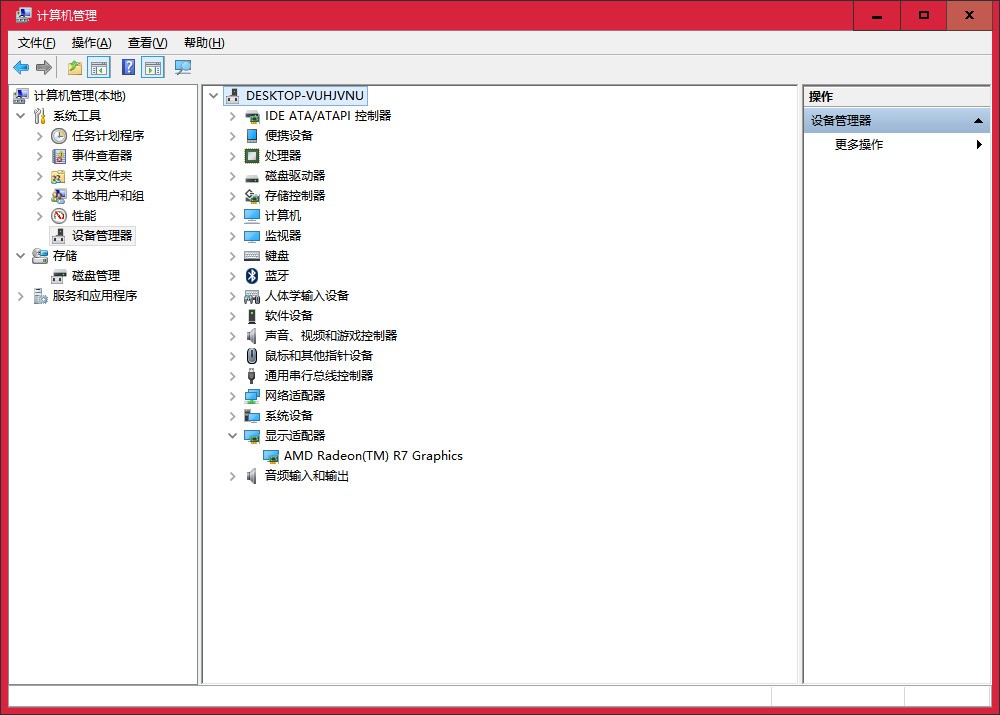Collapse the 设备管理器 actions section arrow
Viewport: 1000px width, 715px height.
click(978, 121)
